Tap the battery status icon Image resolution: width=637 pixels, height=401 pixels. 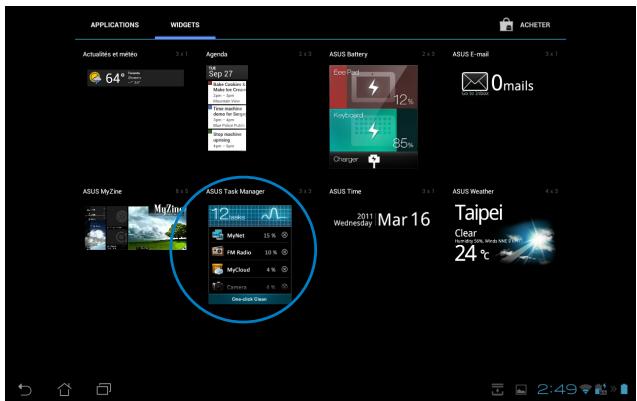tap(624, 389)
